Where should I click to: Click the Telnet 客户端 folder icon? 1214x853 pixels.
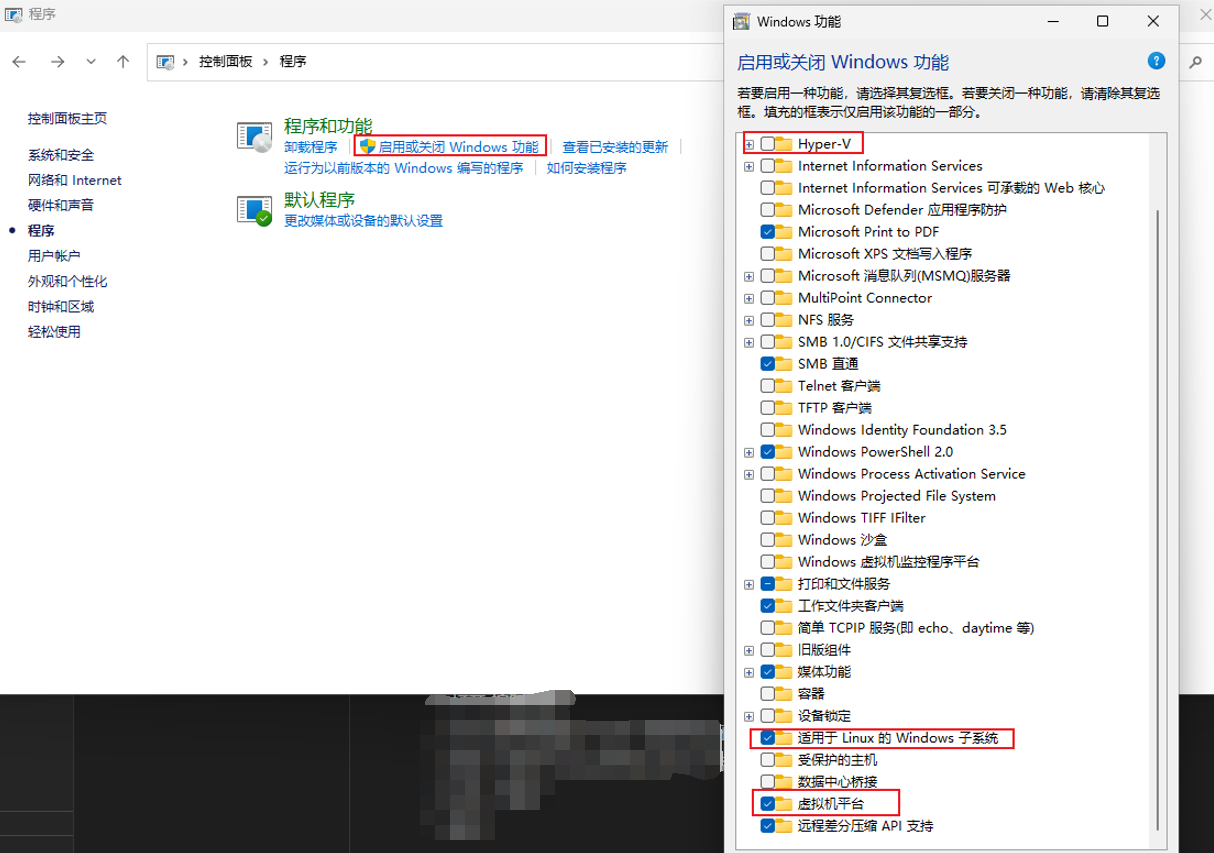pos(784,386)
